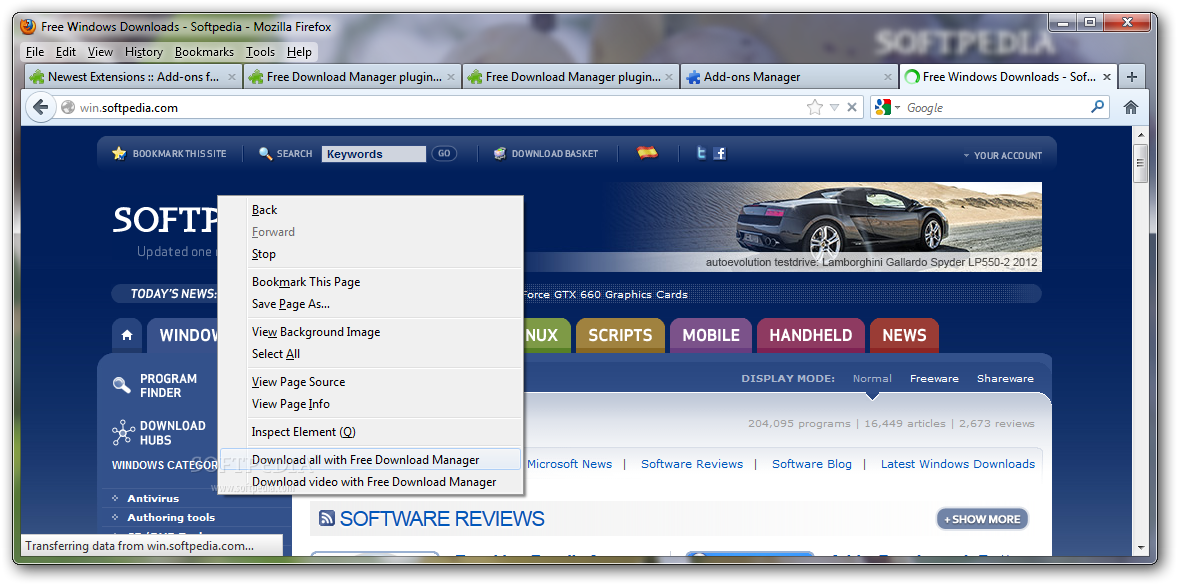The width and height of the screenshot is (1178, 585).
Task: Click the bookmark star in address bar
Action: pyautogui.click(x=815, y=107)
